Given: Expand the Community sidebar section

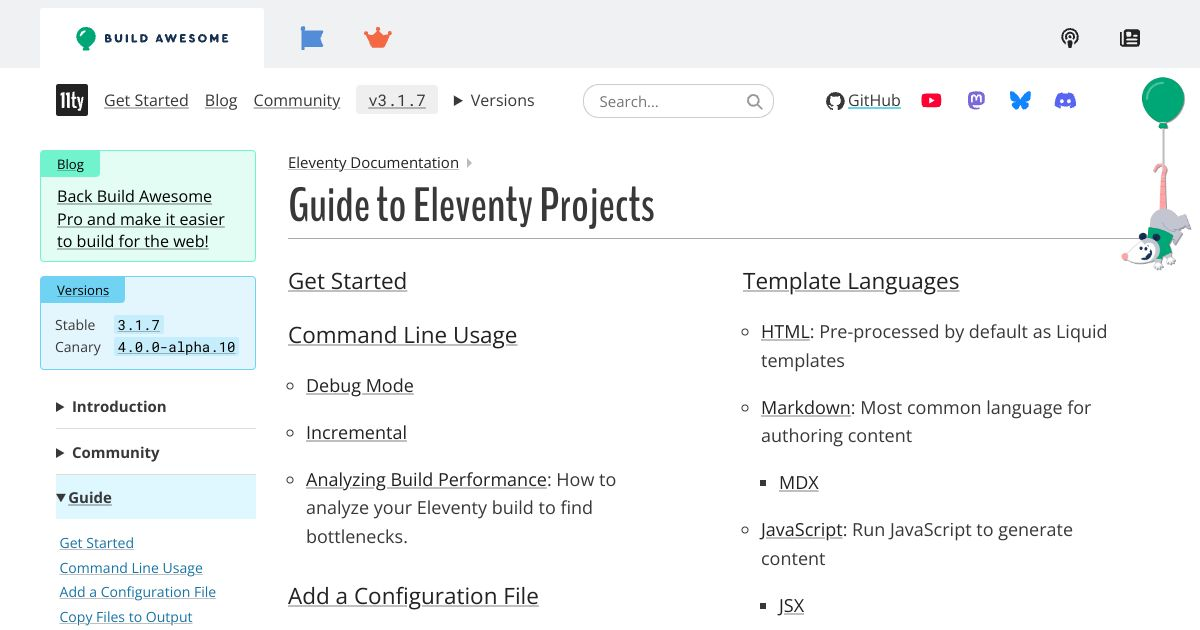Looking at the screenshot, I should point(108,452).
